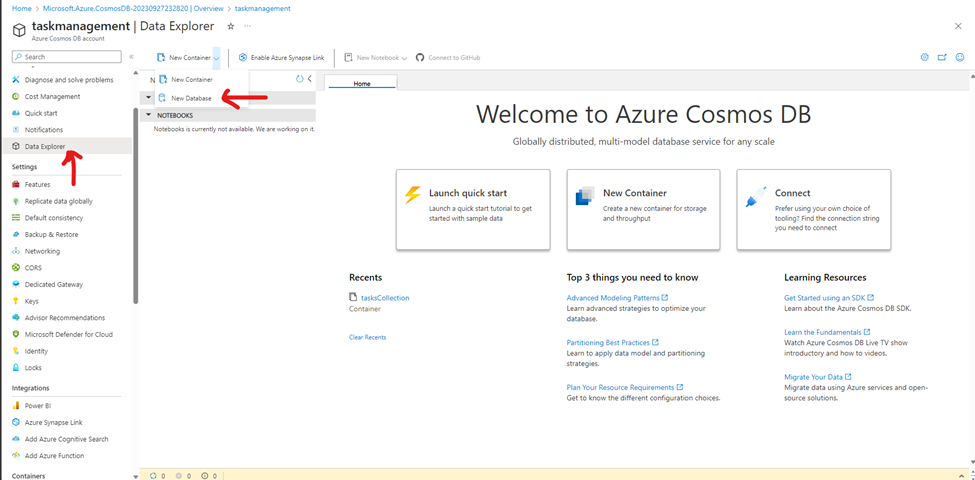Collapse the NOTEBOOKS section

coord(149,115)
